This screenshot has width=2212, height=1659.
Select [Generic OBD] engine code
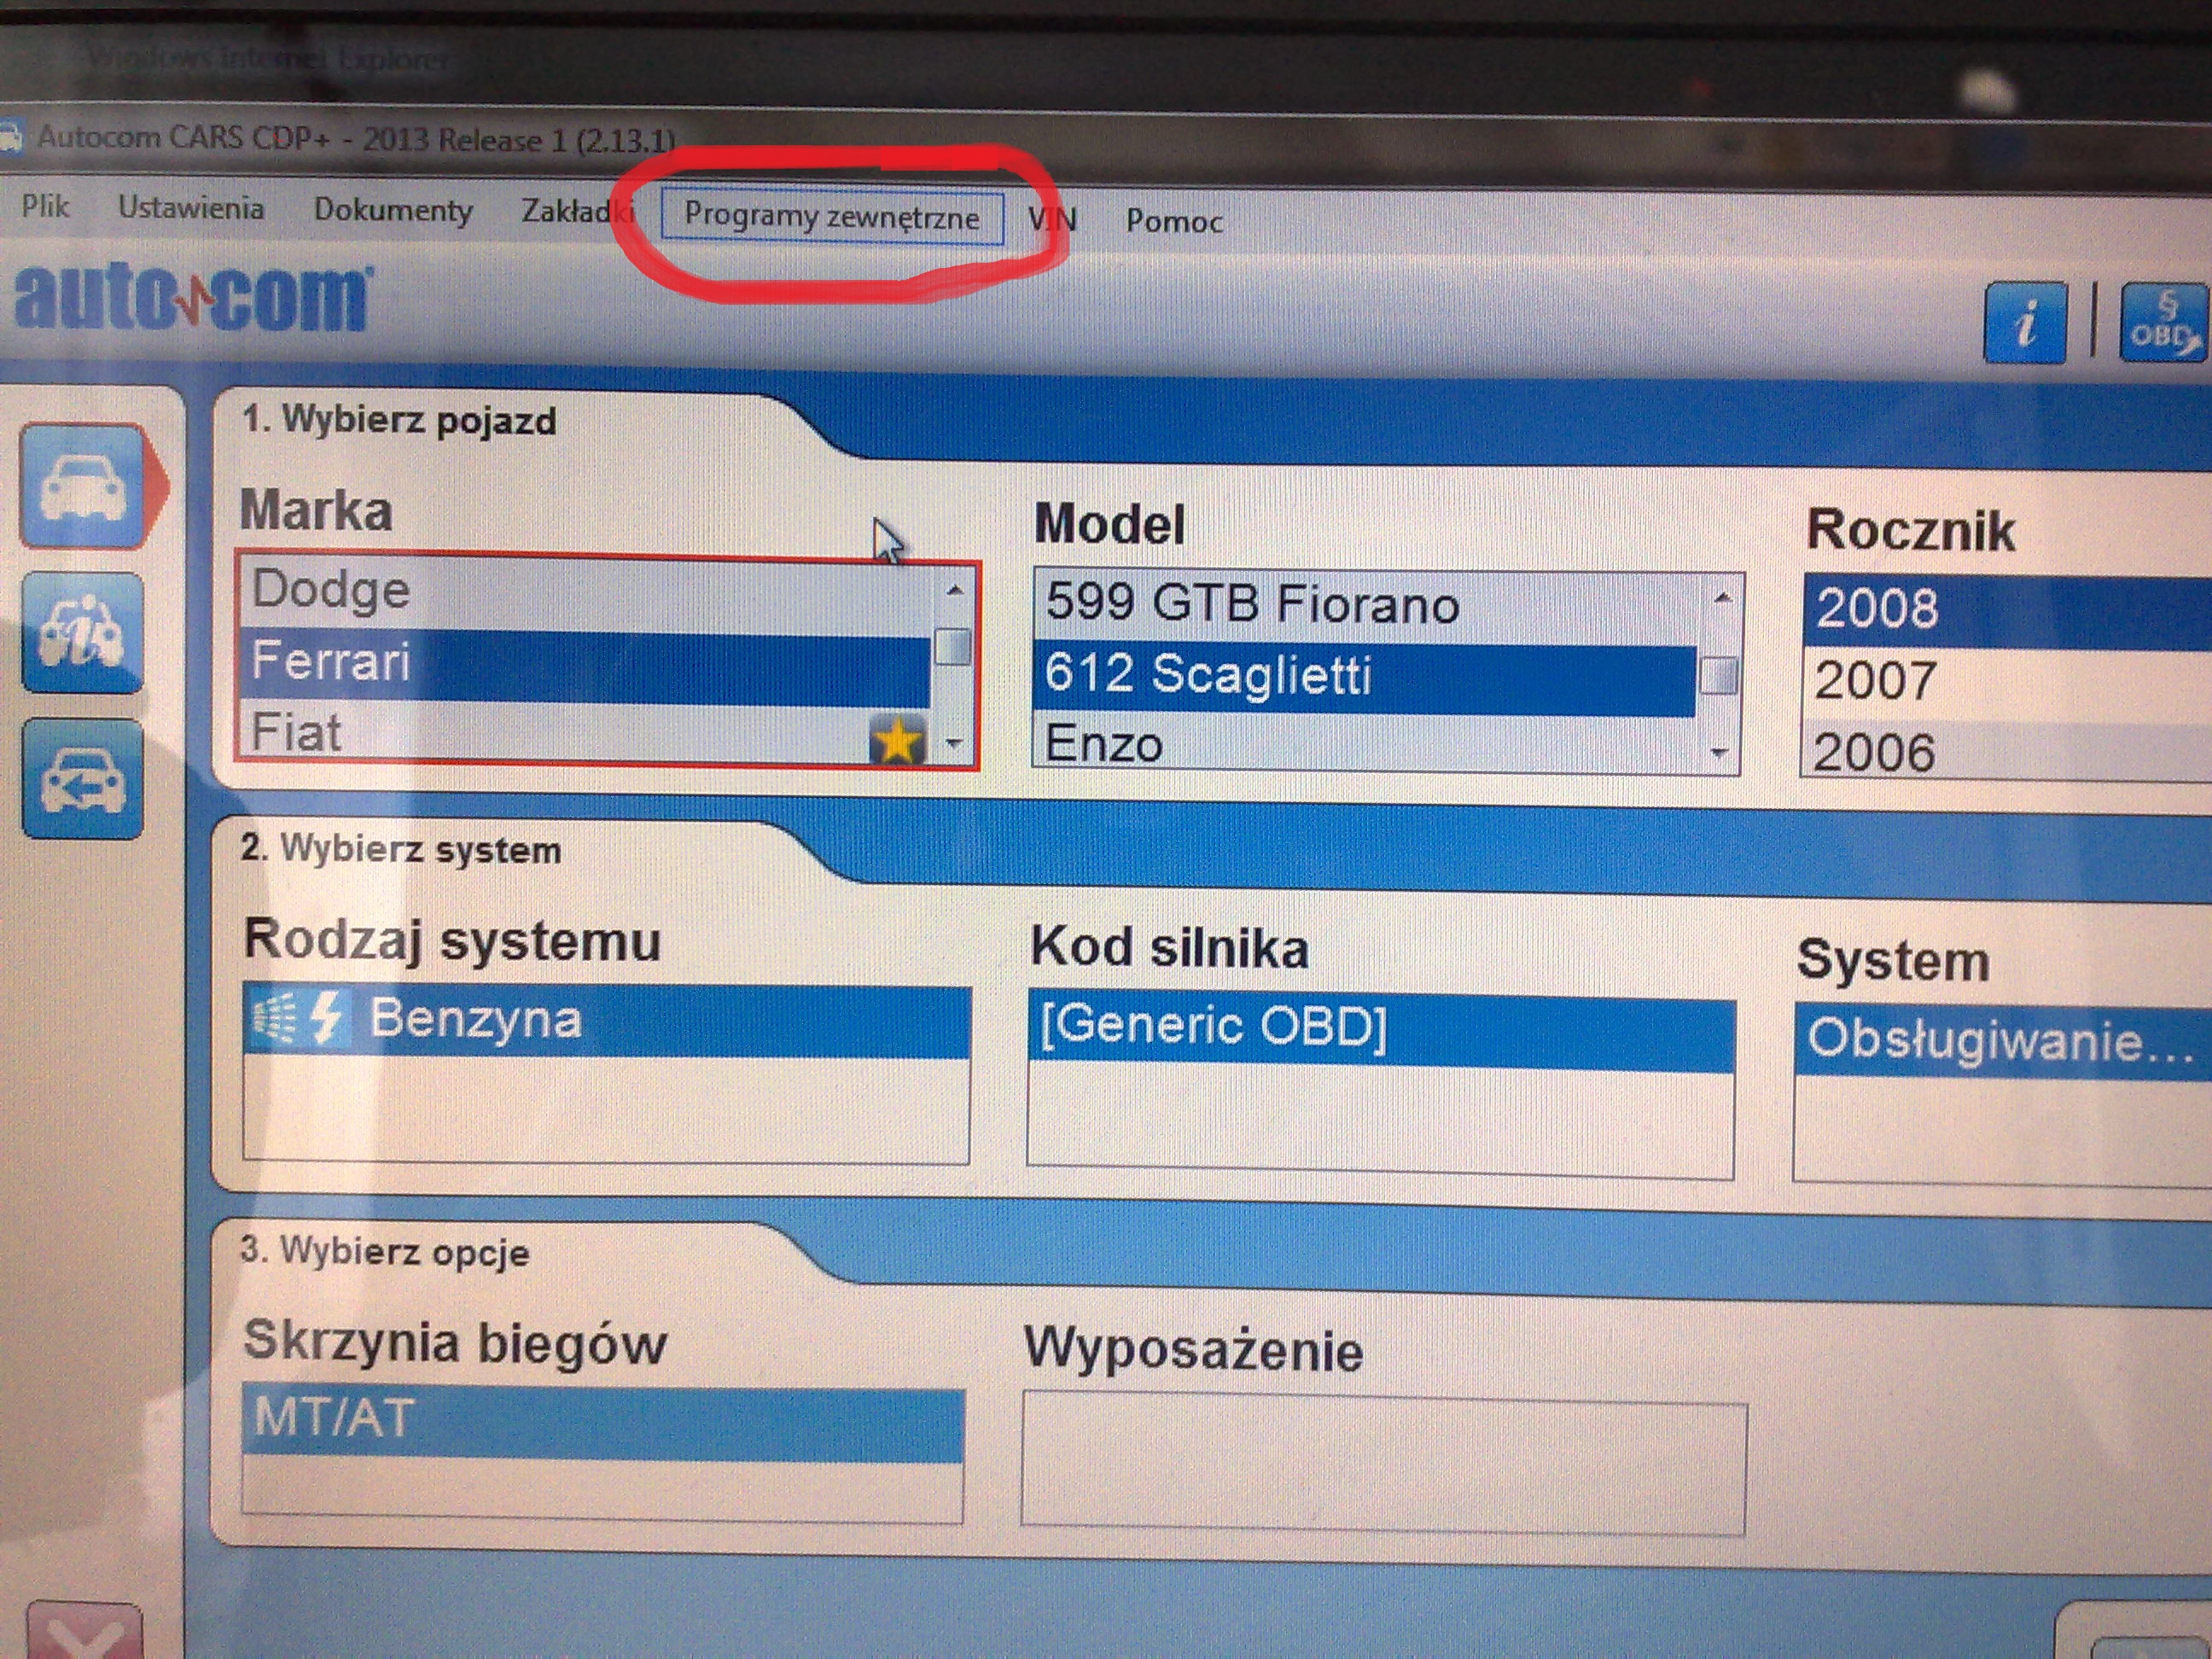(1381, 1031)
